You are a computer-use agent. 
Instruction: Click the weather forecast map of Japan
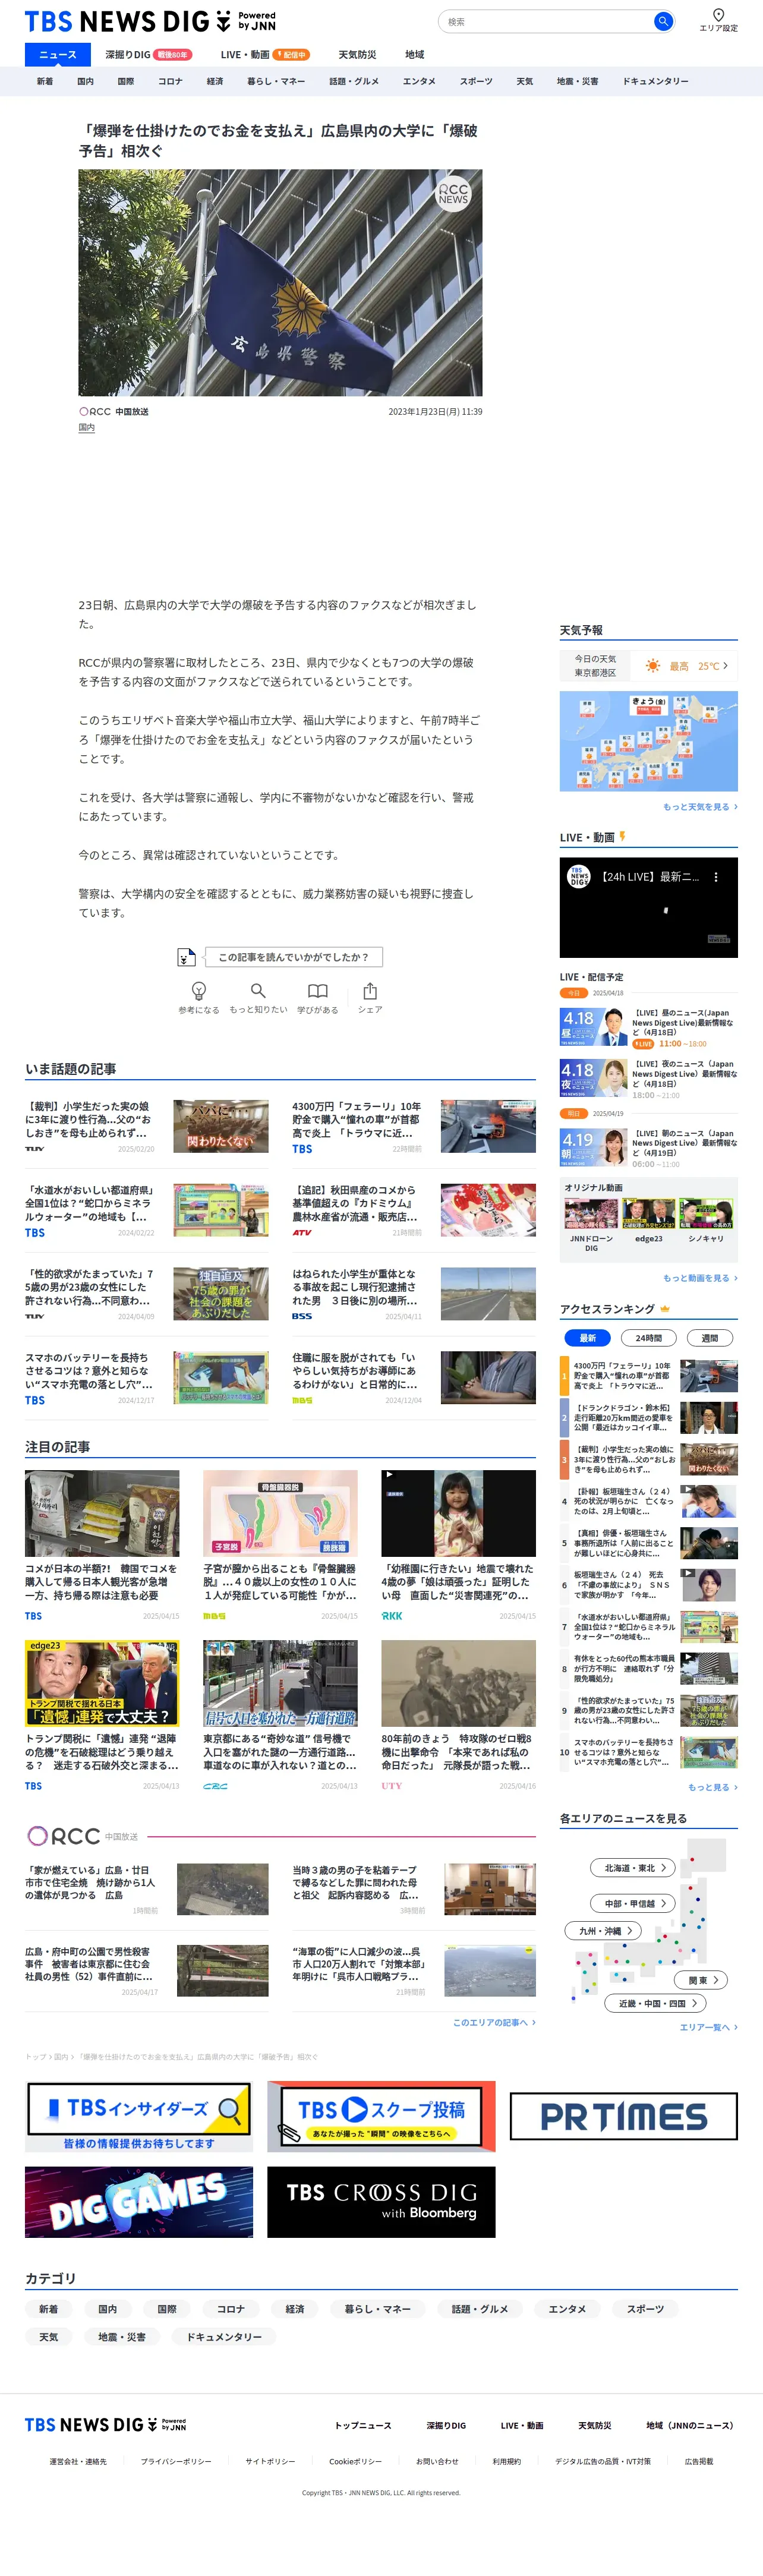point(649,741)
